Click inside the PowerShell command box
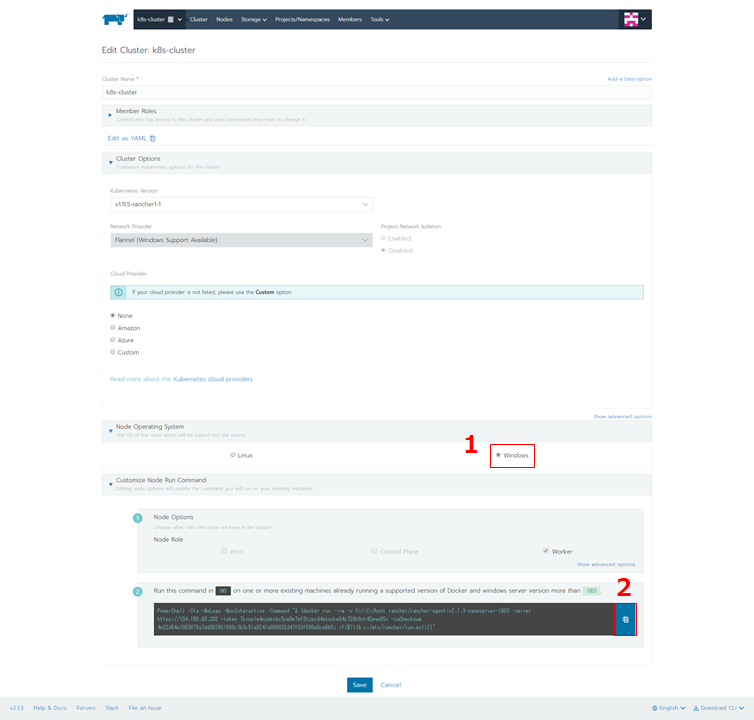Image resolution: width=754 pixels, height=720 pixels. tap(384, 619)
